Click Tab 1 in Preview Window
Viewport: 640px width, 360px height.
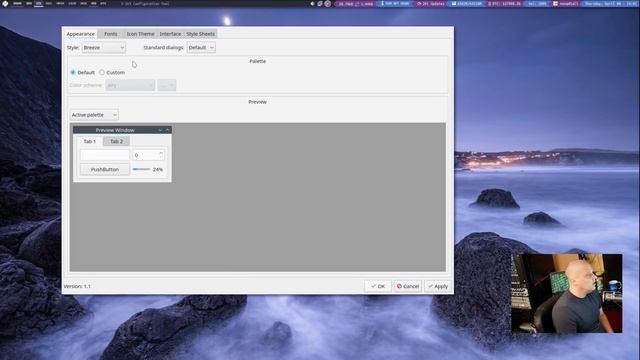[x=90, y=141]
